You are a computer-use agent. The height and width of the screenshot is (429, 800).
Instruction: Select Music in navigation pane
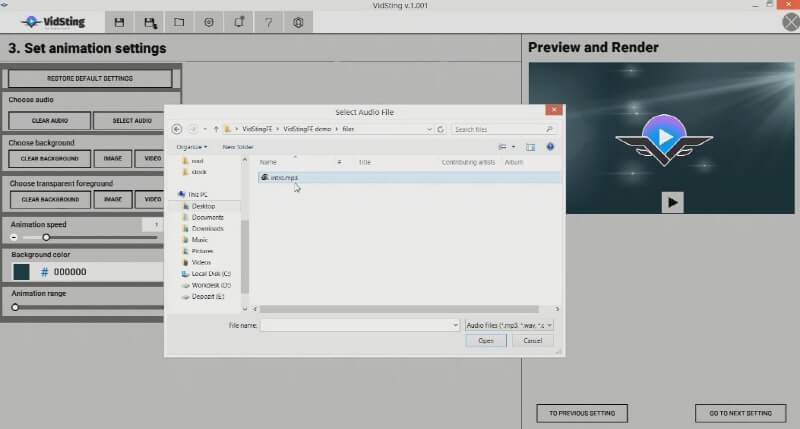click(199, 240)
